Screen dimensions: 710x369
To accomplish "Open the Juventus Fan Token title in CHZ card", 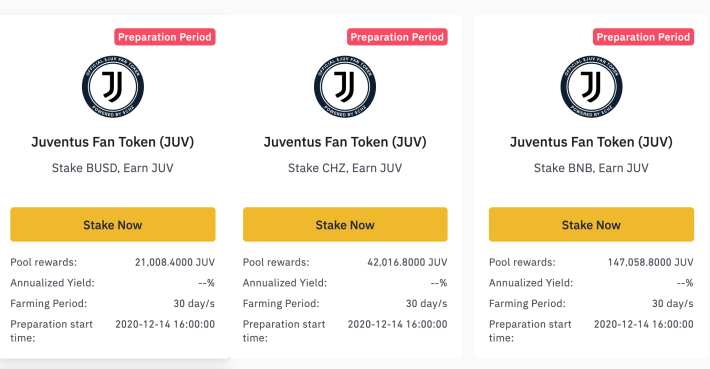I will (345, 142).
